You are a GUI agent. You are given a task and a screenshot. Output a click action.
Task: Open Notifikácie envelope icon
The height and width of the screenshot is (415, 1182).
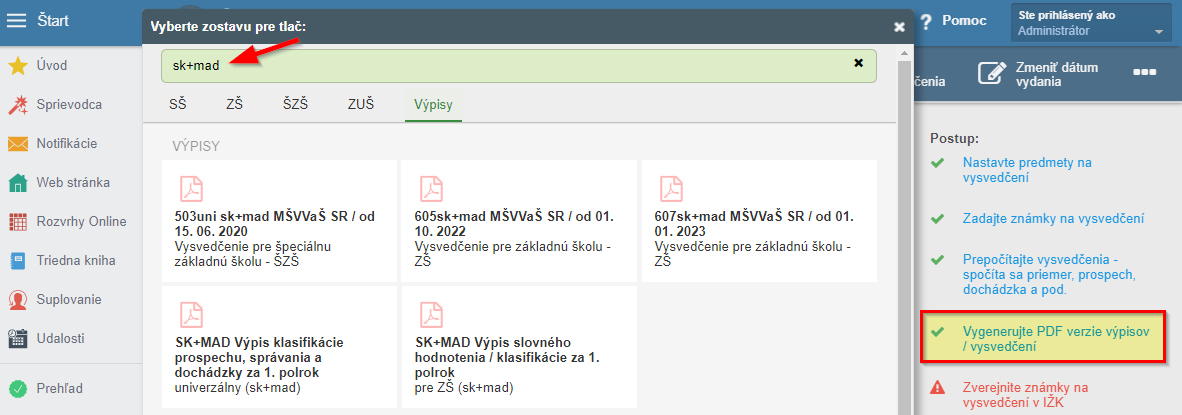(x=17, y=144)
